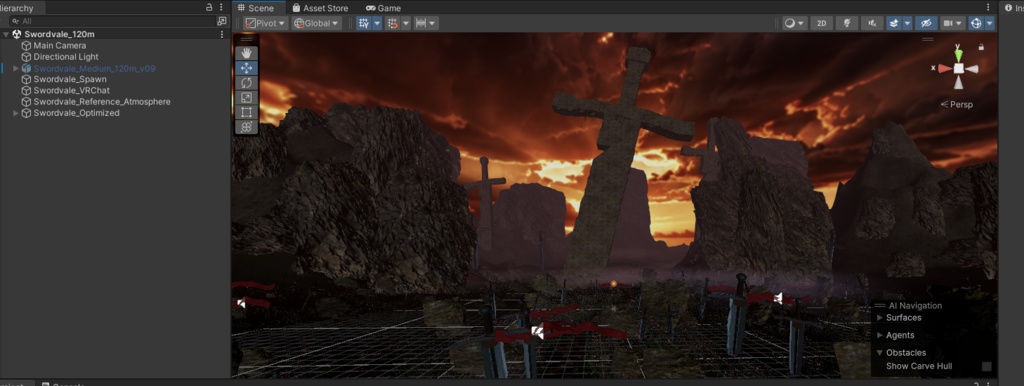Click Unity scene icon beside Swordvale_120m
1024x386 pixels.
17,34
